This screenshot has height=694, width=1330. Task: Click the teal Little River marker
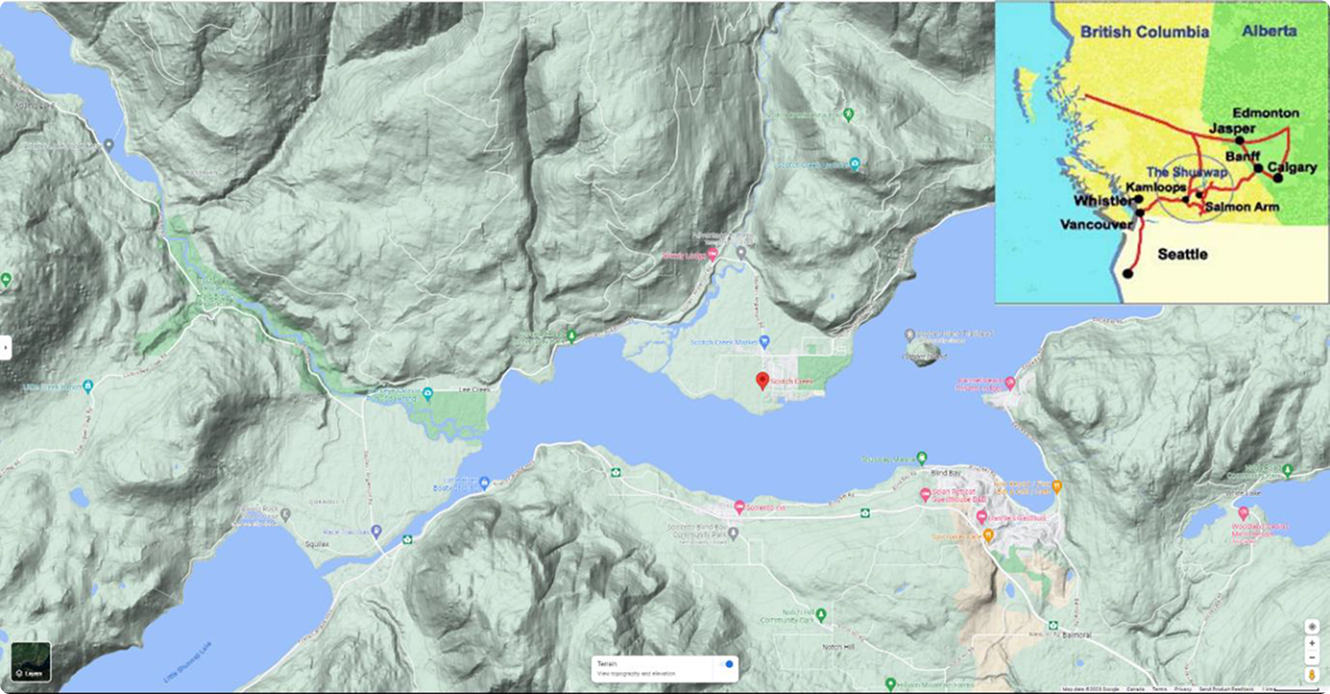coord(88,386)
